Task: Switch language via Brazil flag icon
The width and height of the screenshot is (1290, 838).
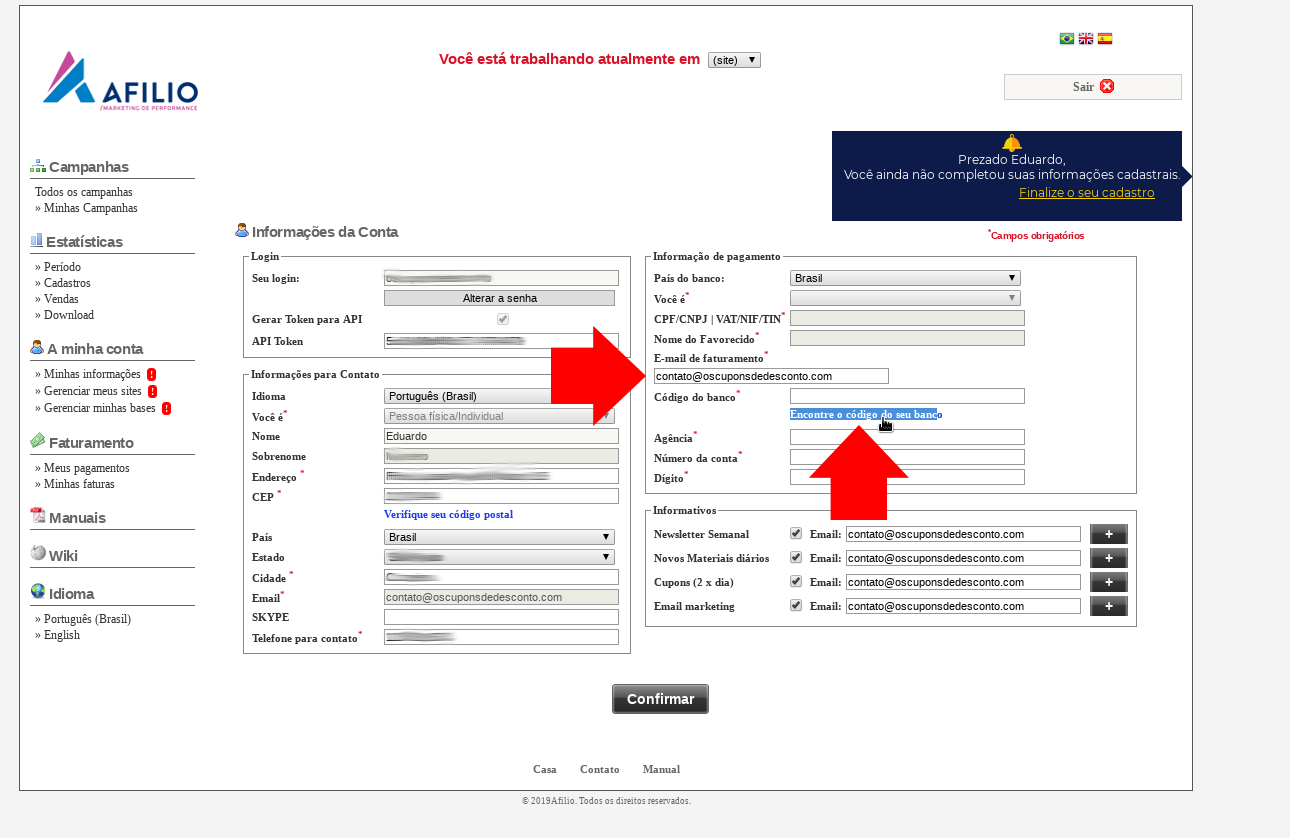Action: [x=1067, y=39]
